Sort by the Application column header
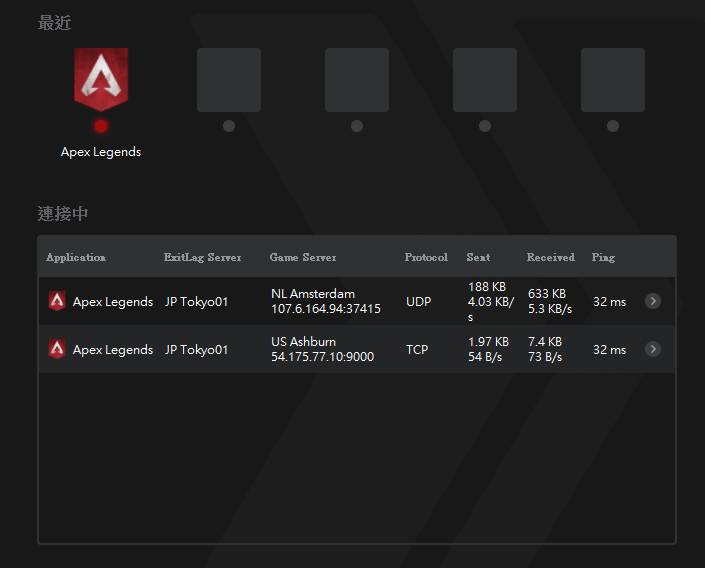Viewport: 705px width, 568px height. [76, 257]
